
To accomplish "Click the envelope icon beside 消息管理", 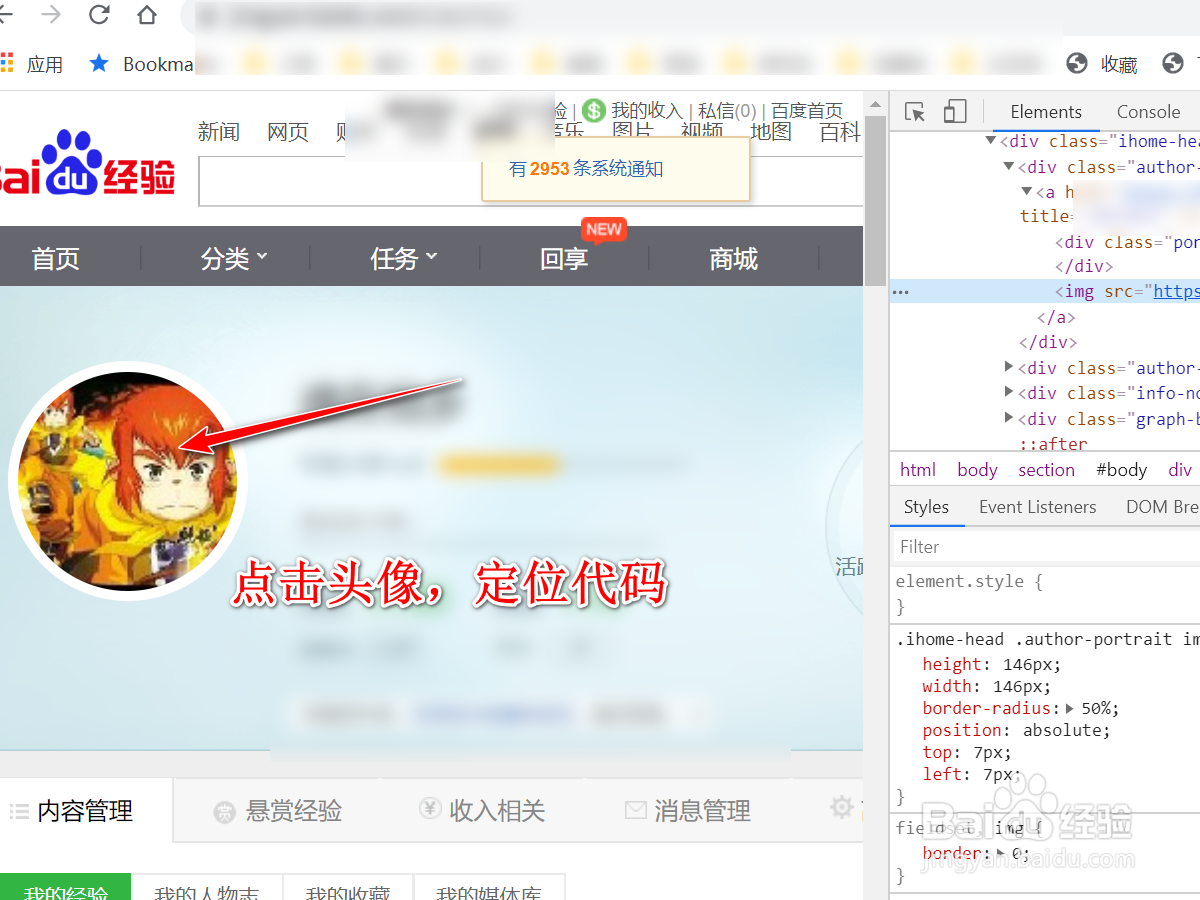I will pyautogui.click(x=635, y=810).
